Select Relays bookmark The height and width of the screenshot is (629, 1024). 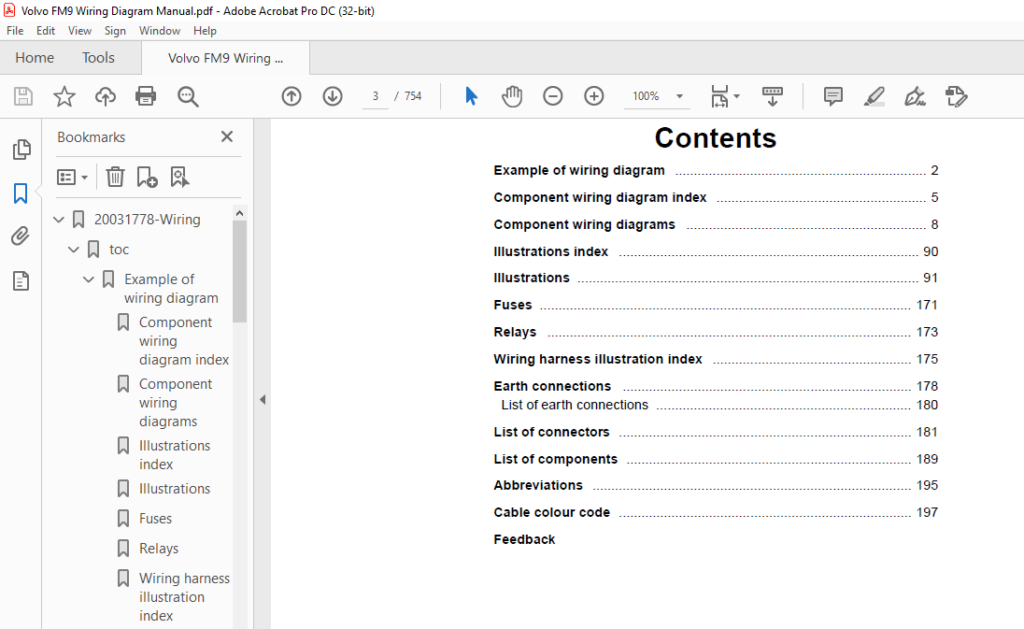pos(159,549)
